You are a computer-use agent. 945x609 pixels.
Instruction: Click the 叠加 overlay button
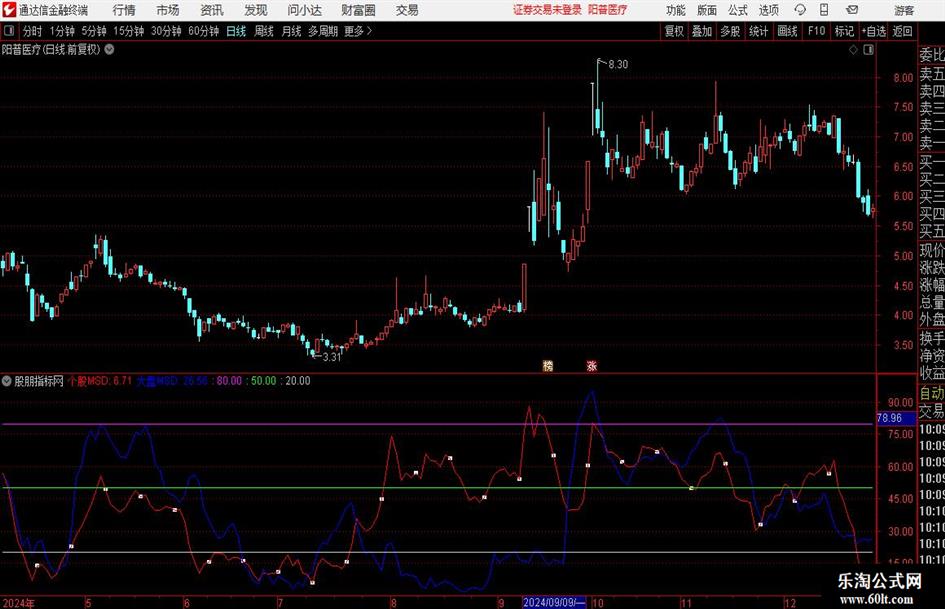702,31
